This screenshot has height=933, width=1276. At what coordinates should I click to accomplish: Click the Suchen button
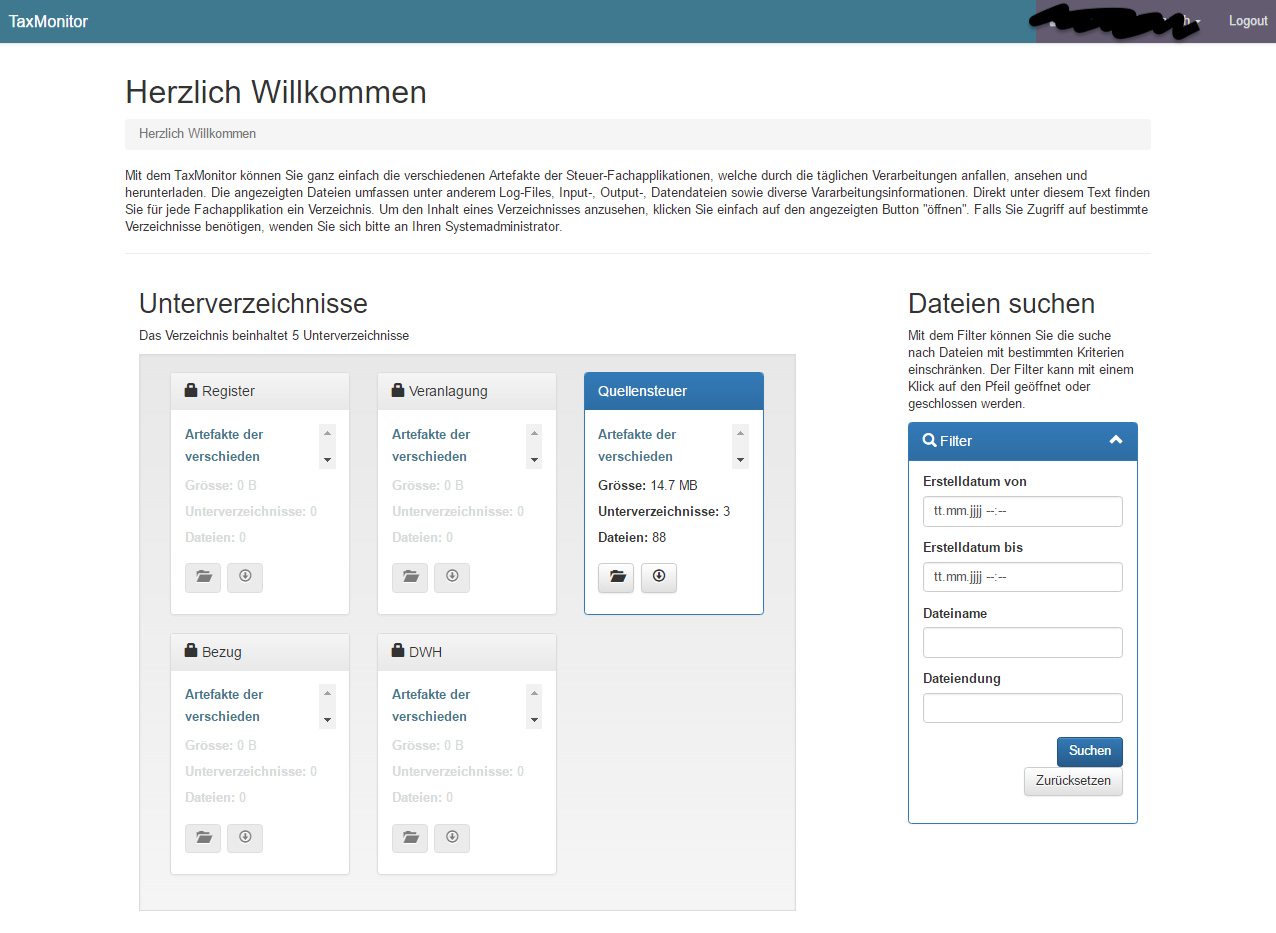pyautogui.click(x=1090, y=751)
